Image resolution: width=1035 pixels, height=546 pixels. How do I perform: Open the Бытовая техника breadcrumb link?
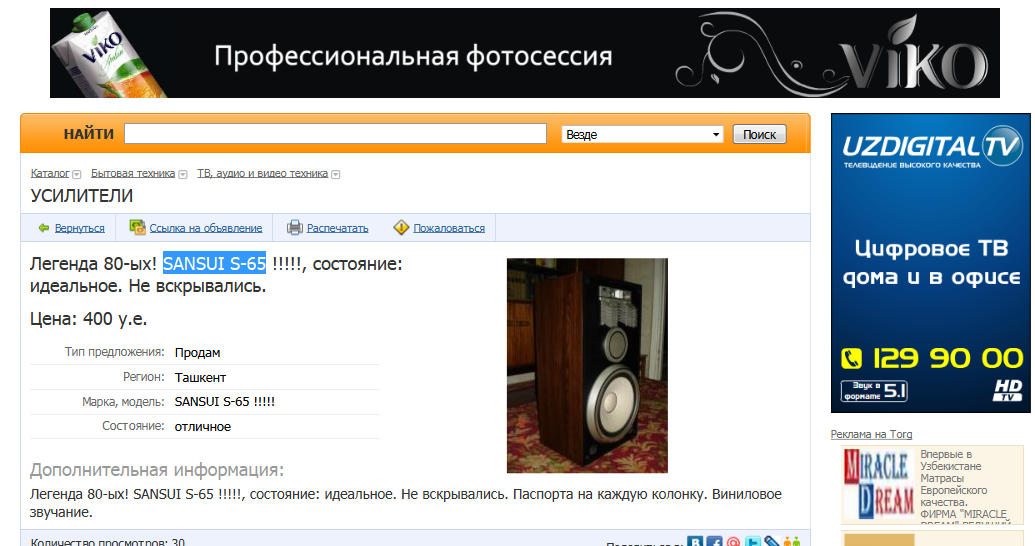click(x=133, y=173)
